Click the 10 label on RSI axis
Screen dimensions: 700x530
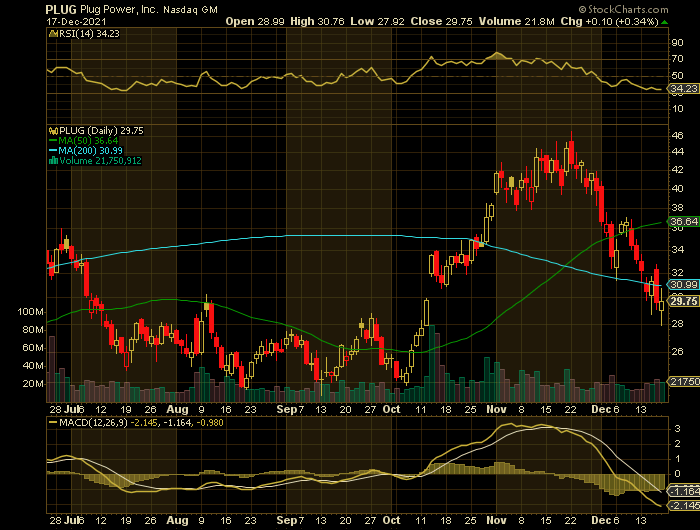pos(677,109)
